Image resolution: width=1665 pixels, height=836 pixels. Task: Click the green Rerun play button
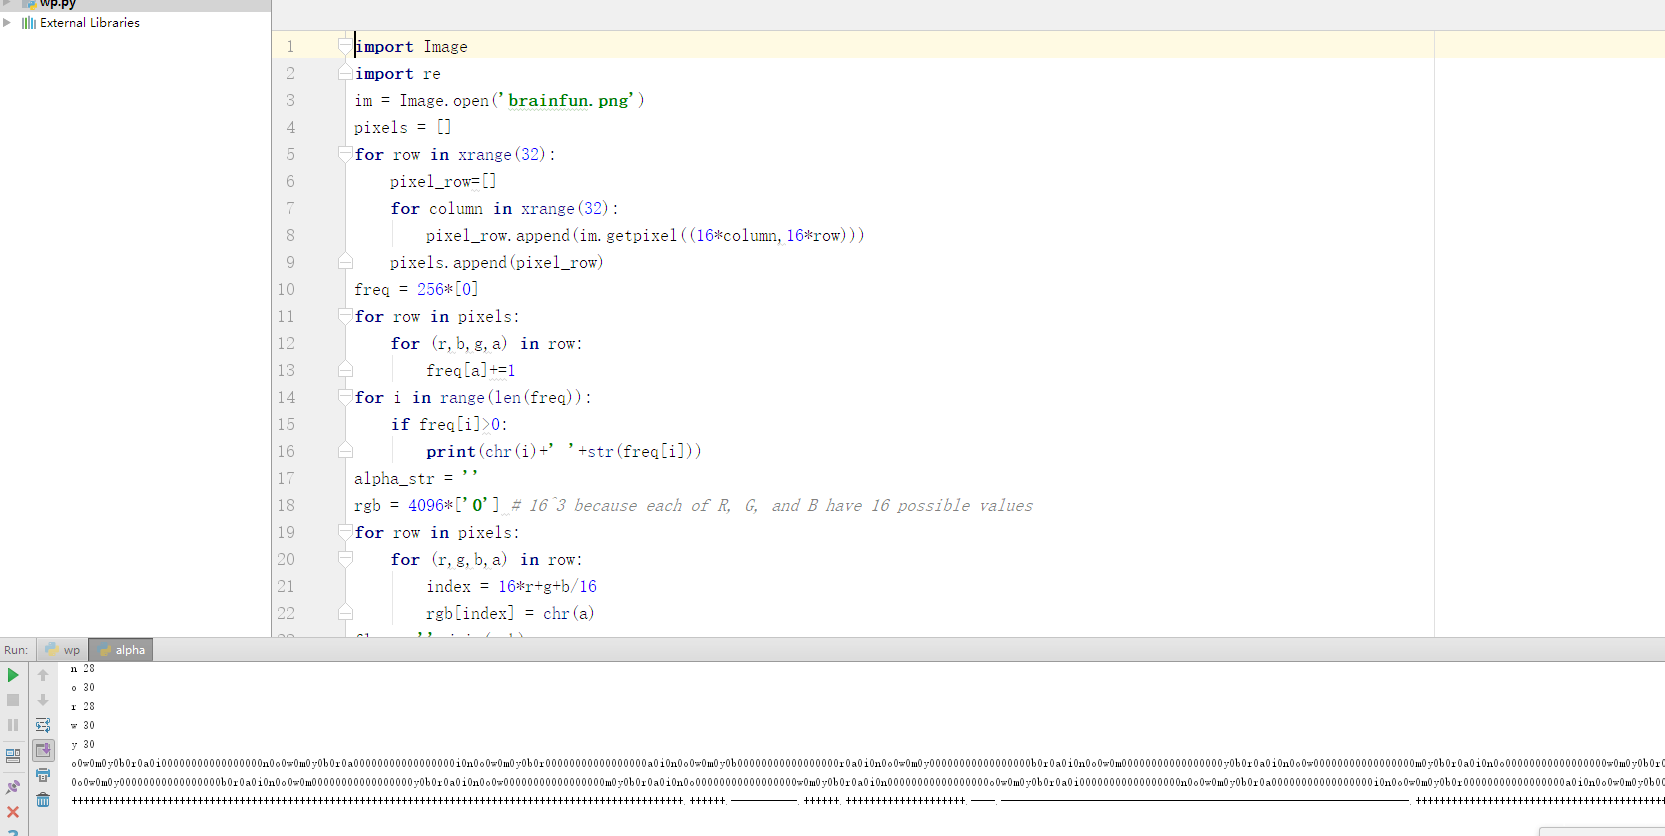point(13,675)
